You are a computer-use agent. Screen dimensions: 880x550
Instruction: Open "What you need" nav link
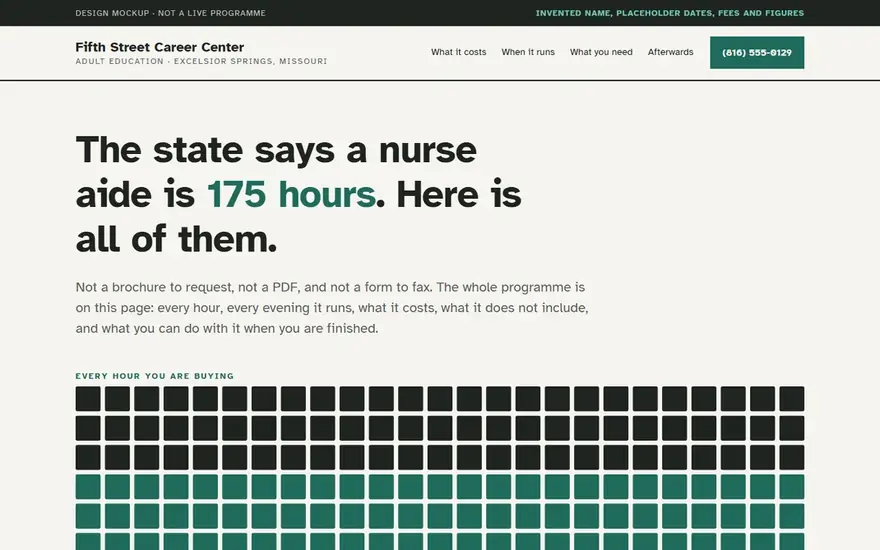pos(601,52)
